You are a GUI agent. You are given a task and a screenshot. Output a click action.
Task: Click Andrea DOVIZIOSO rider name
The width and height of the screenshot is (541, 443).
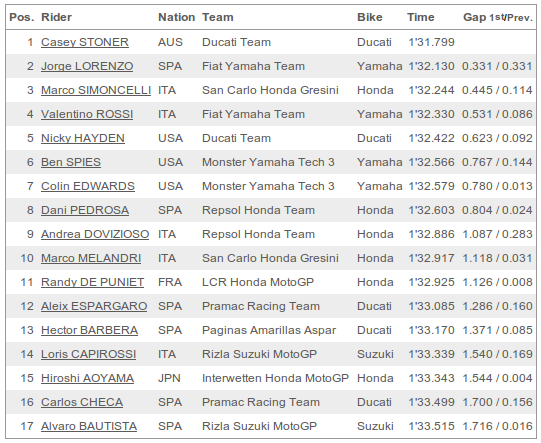95,234
